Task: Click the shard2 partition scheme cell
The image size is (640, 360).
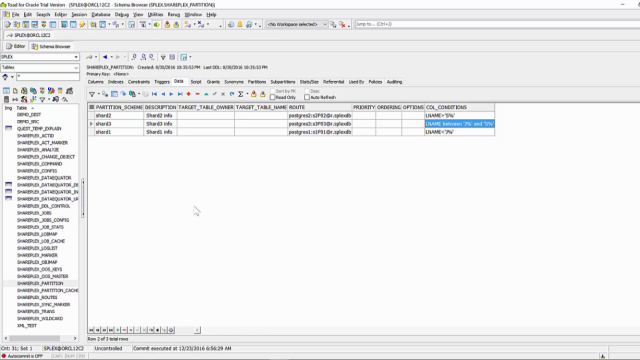Action: click(x=119, y=116)
